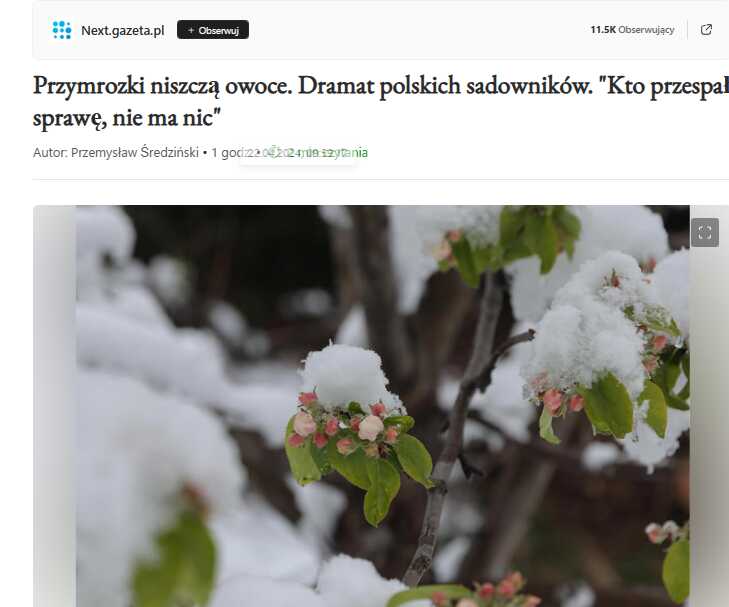The height and width of the screenshot is (607, 729).
Task: Click the quoted headline part "Kto przespał sprawę"
Action: point(380,102)
